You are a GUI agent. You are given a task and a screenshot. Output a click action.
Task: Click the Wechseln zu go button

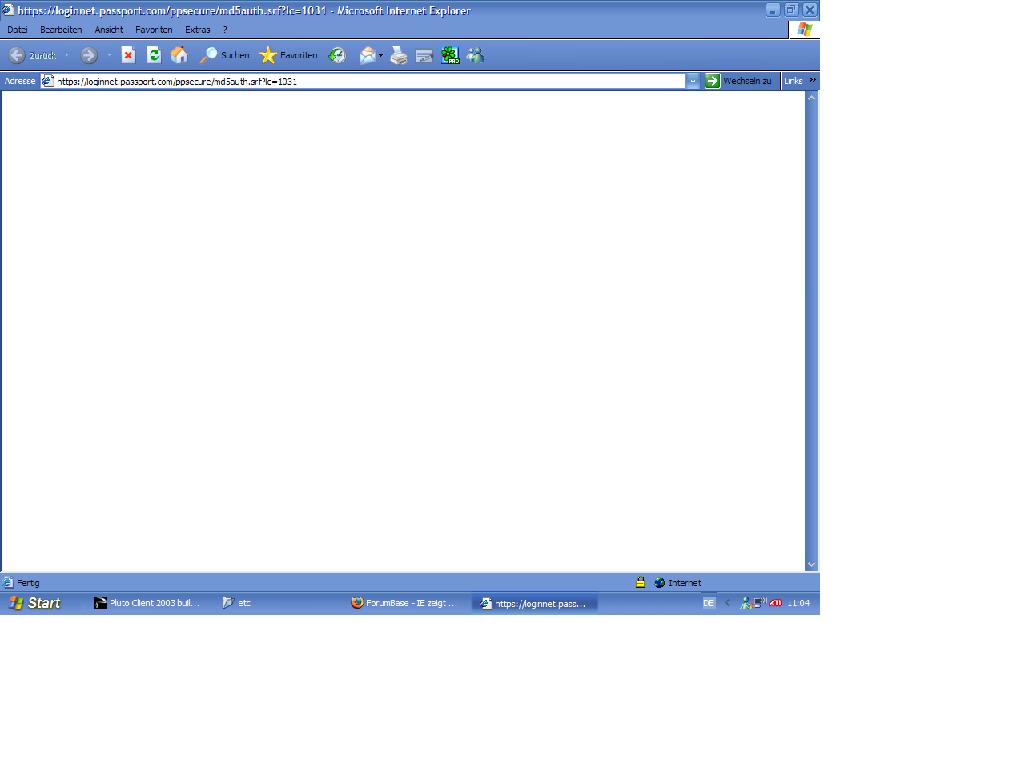click(739, 81)
